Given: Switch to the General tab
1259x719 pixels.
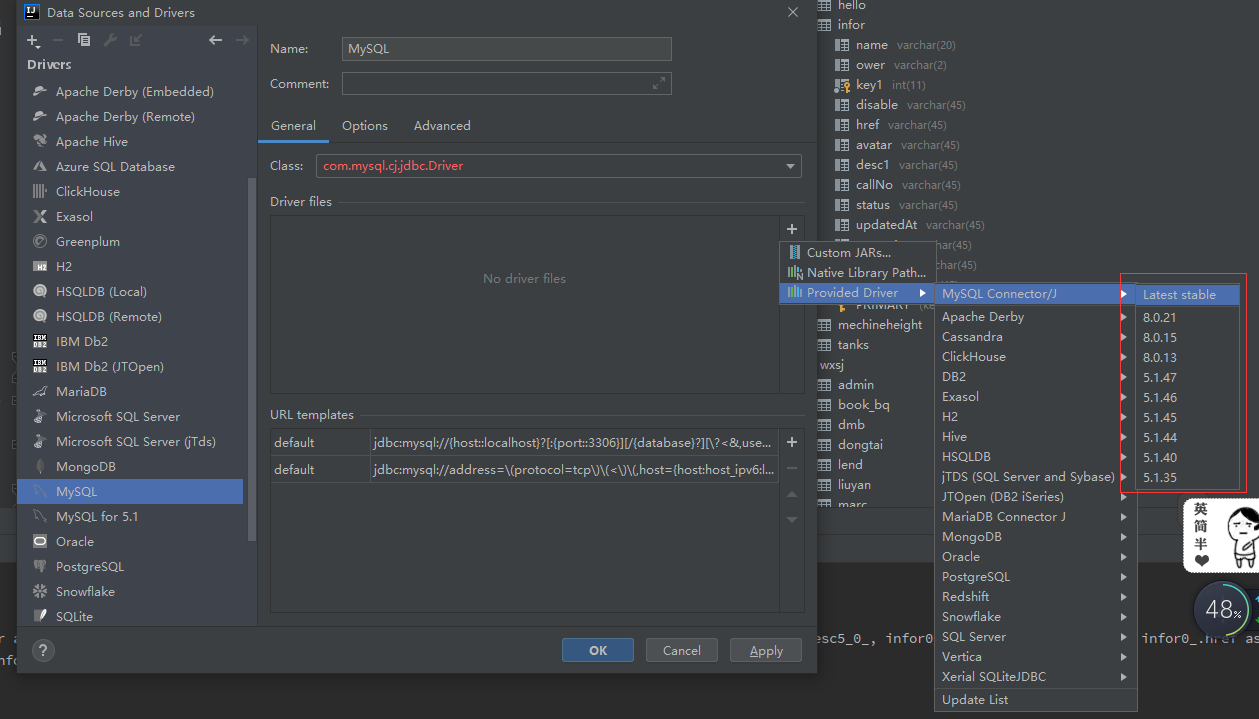Looking at the screenshot, I should tap(293, 126).
